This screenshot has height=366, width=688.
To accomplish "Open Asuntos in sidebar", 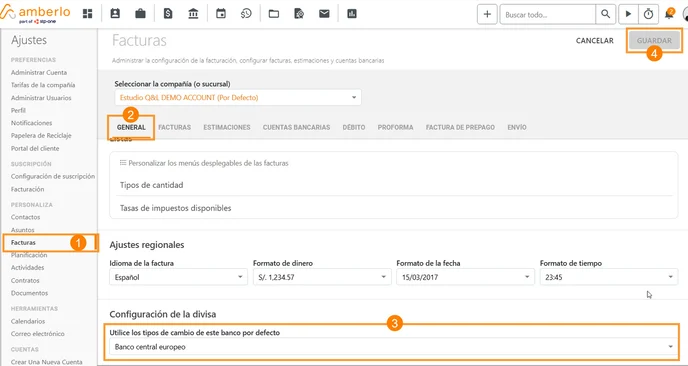I will pos(22,230).
